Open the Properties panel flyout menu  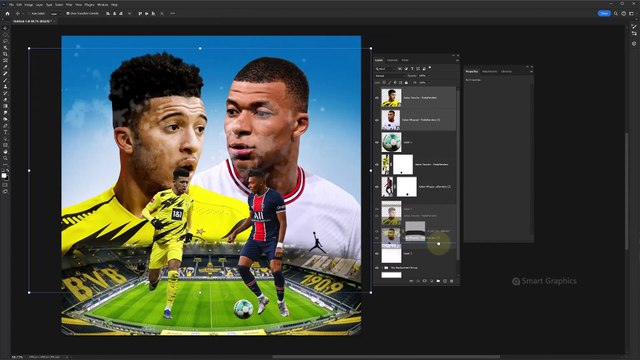531,71
